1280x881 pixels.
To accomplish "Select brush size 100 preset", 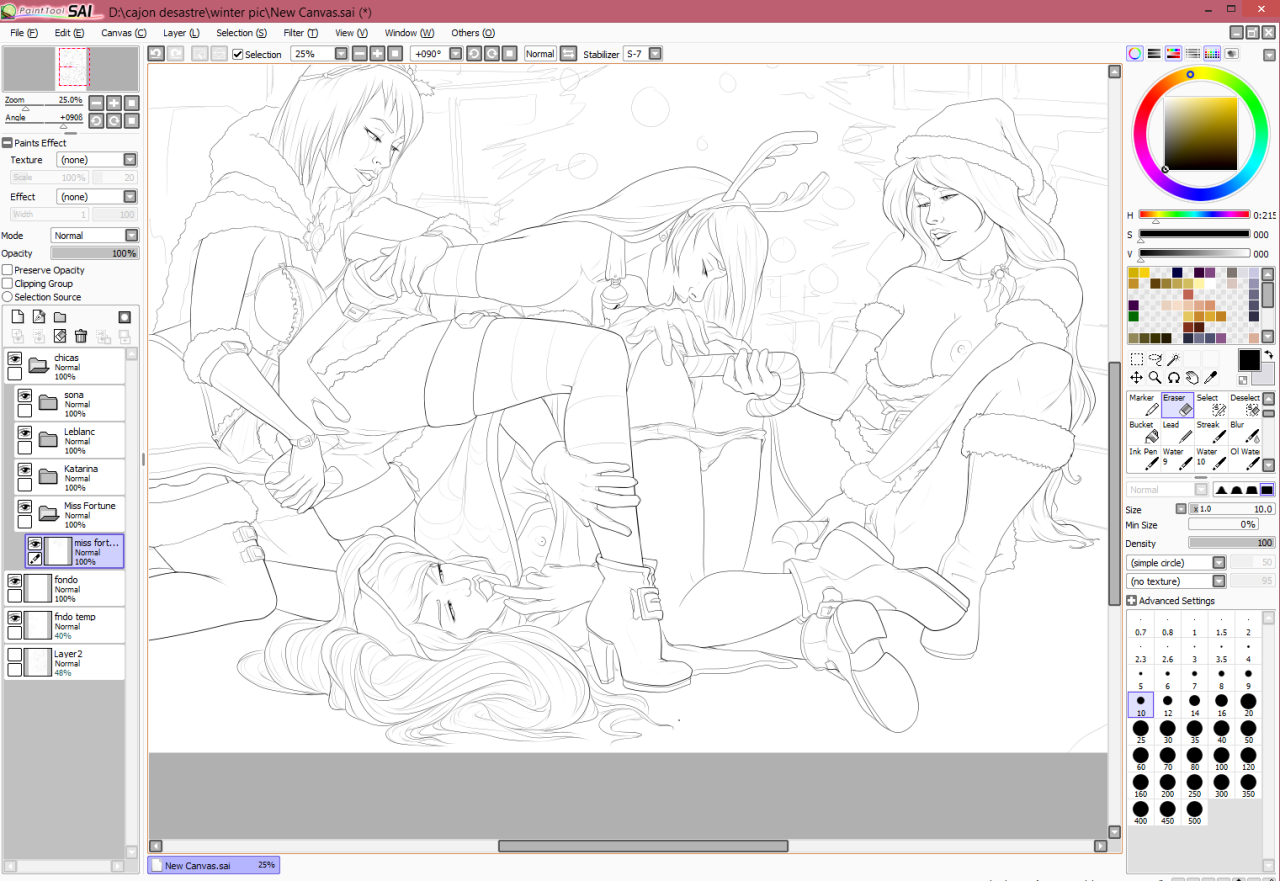I will click(1221, 759).
